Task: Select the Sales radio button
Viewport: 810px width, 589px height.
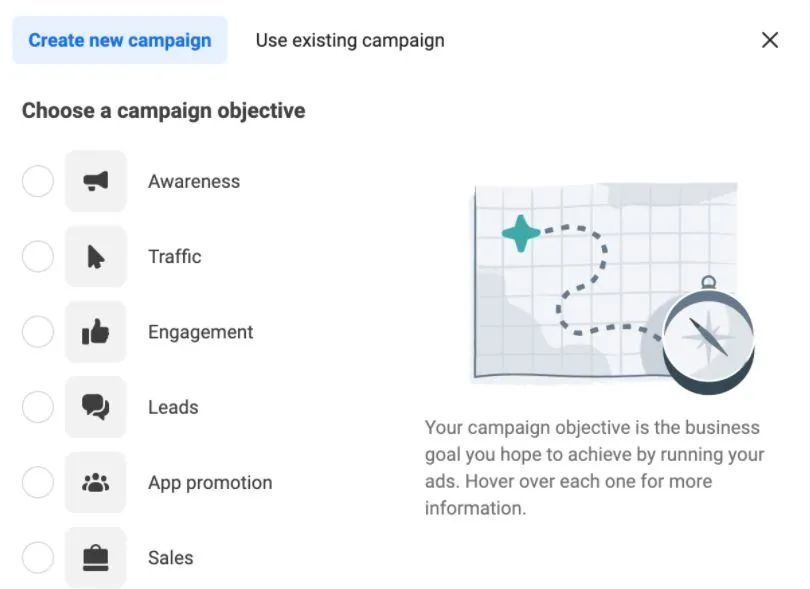Action: click(x=38, y=557)
